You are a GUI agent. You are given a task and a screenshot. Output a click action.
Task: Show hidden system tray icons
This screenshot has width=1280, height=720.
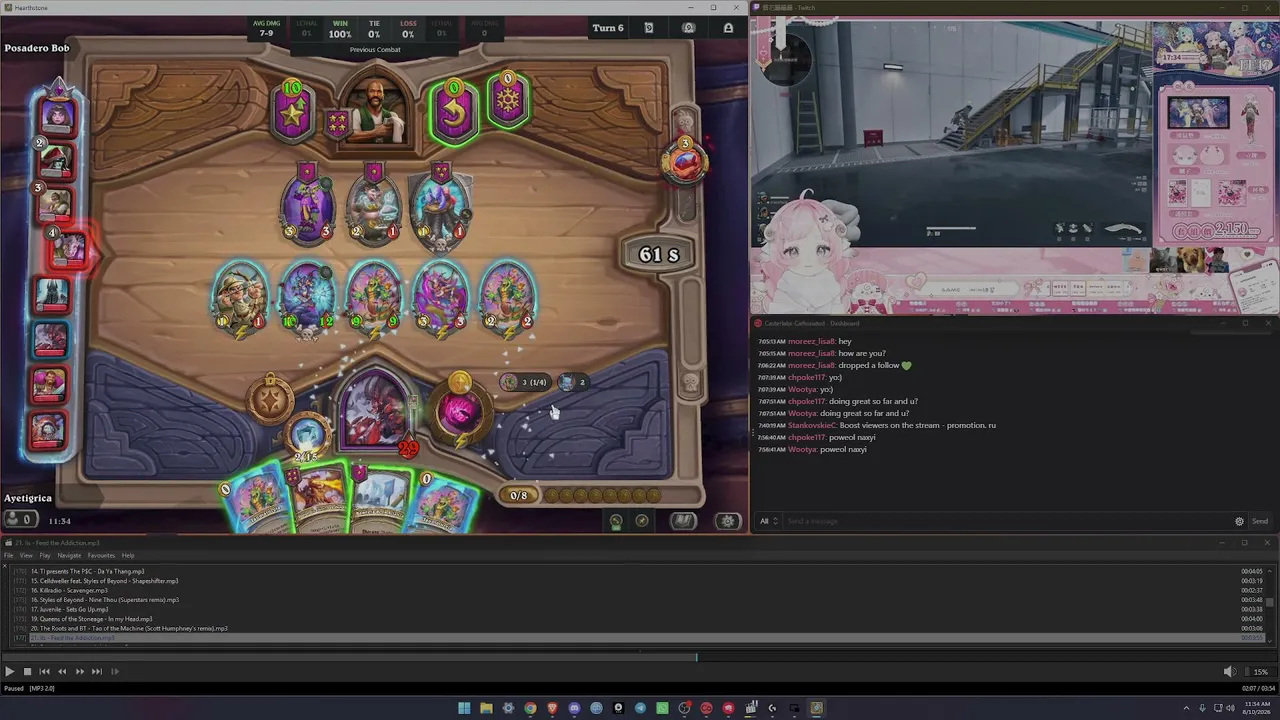coord(1188,708)
